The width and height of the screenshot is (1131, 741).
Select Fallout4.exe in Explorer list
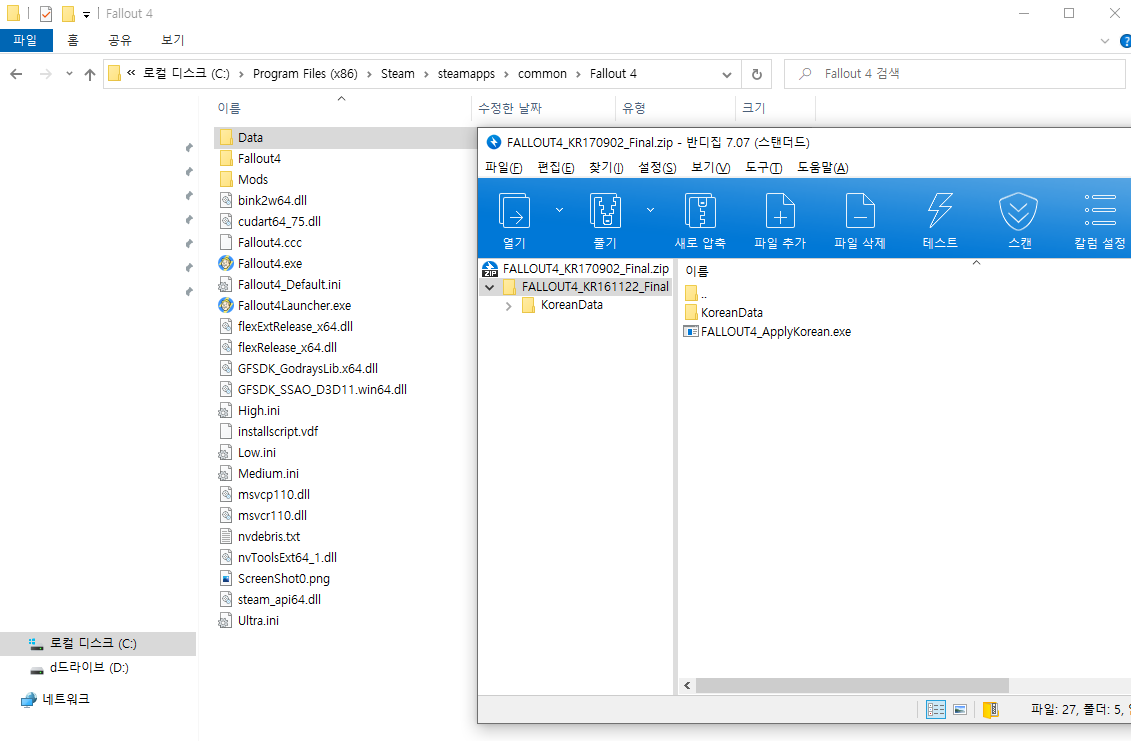[270, 263]
